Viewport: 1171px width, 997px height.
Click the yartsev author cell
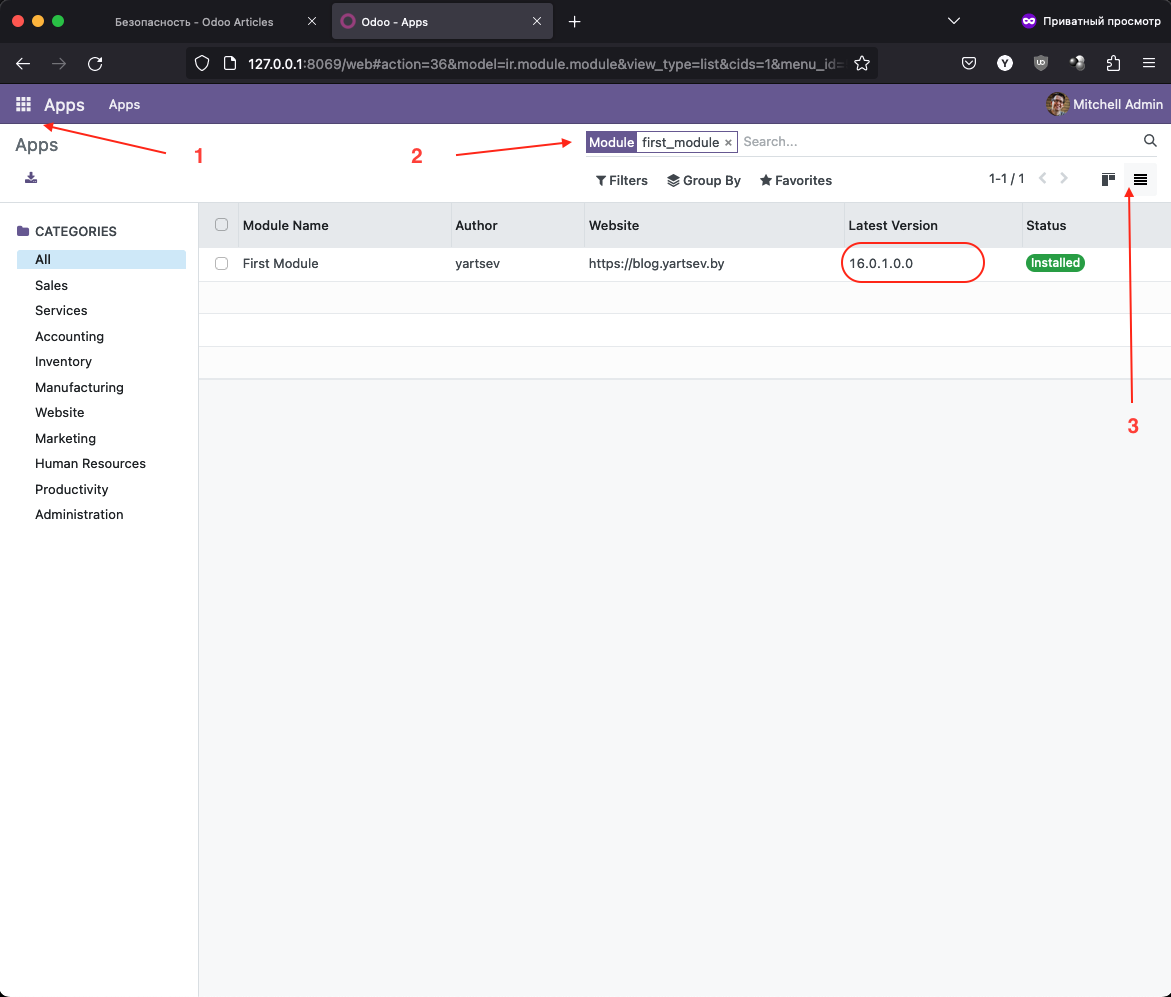click(x=477, y=264)
